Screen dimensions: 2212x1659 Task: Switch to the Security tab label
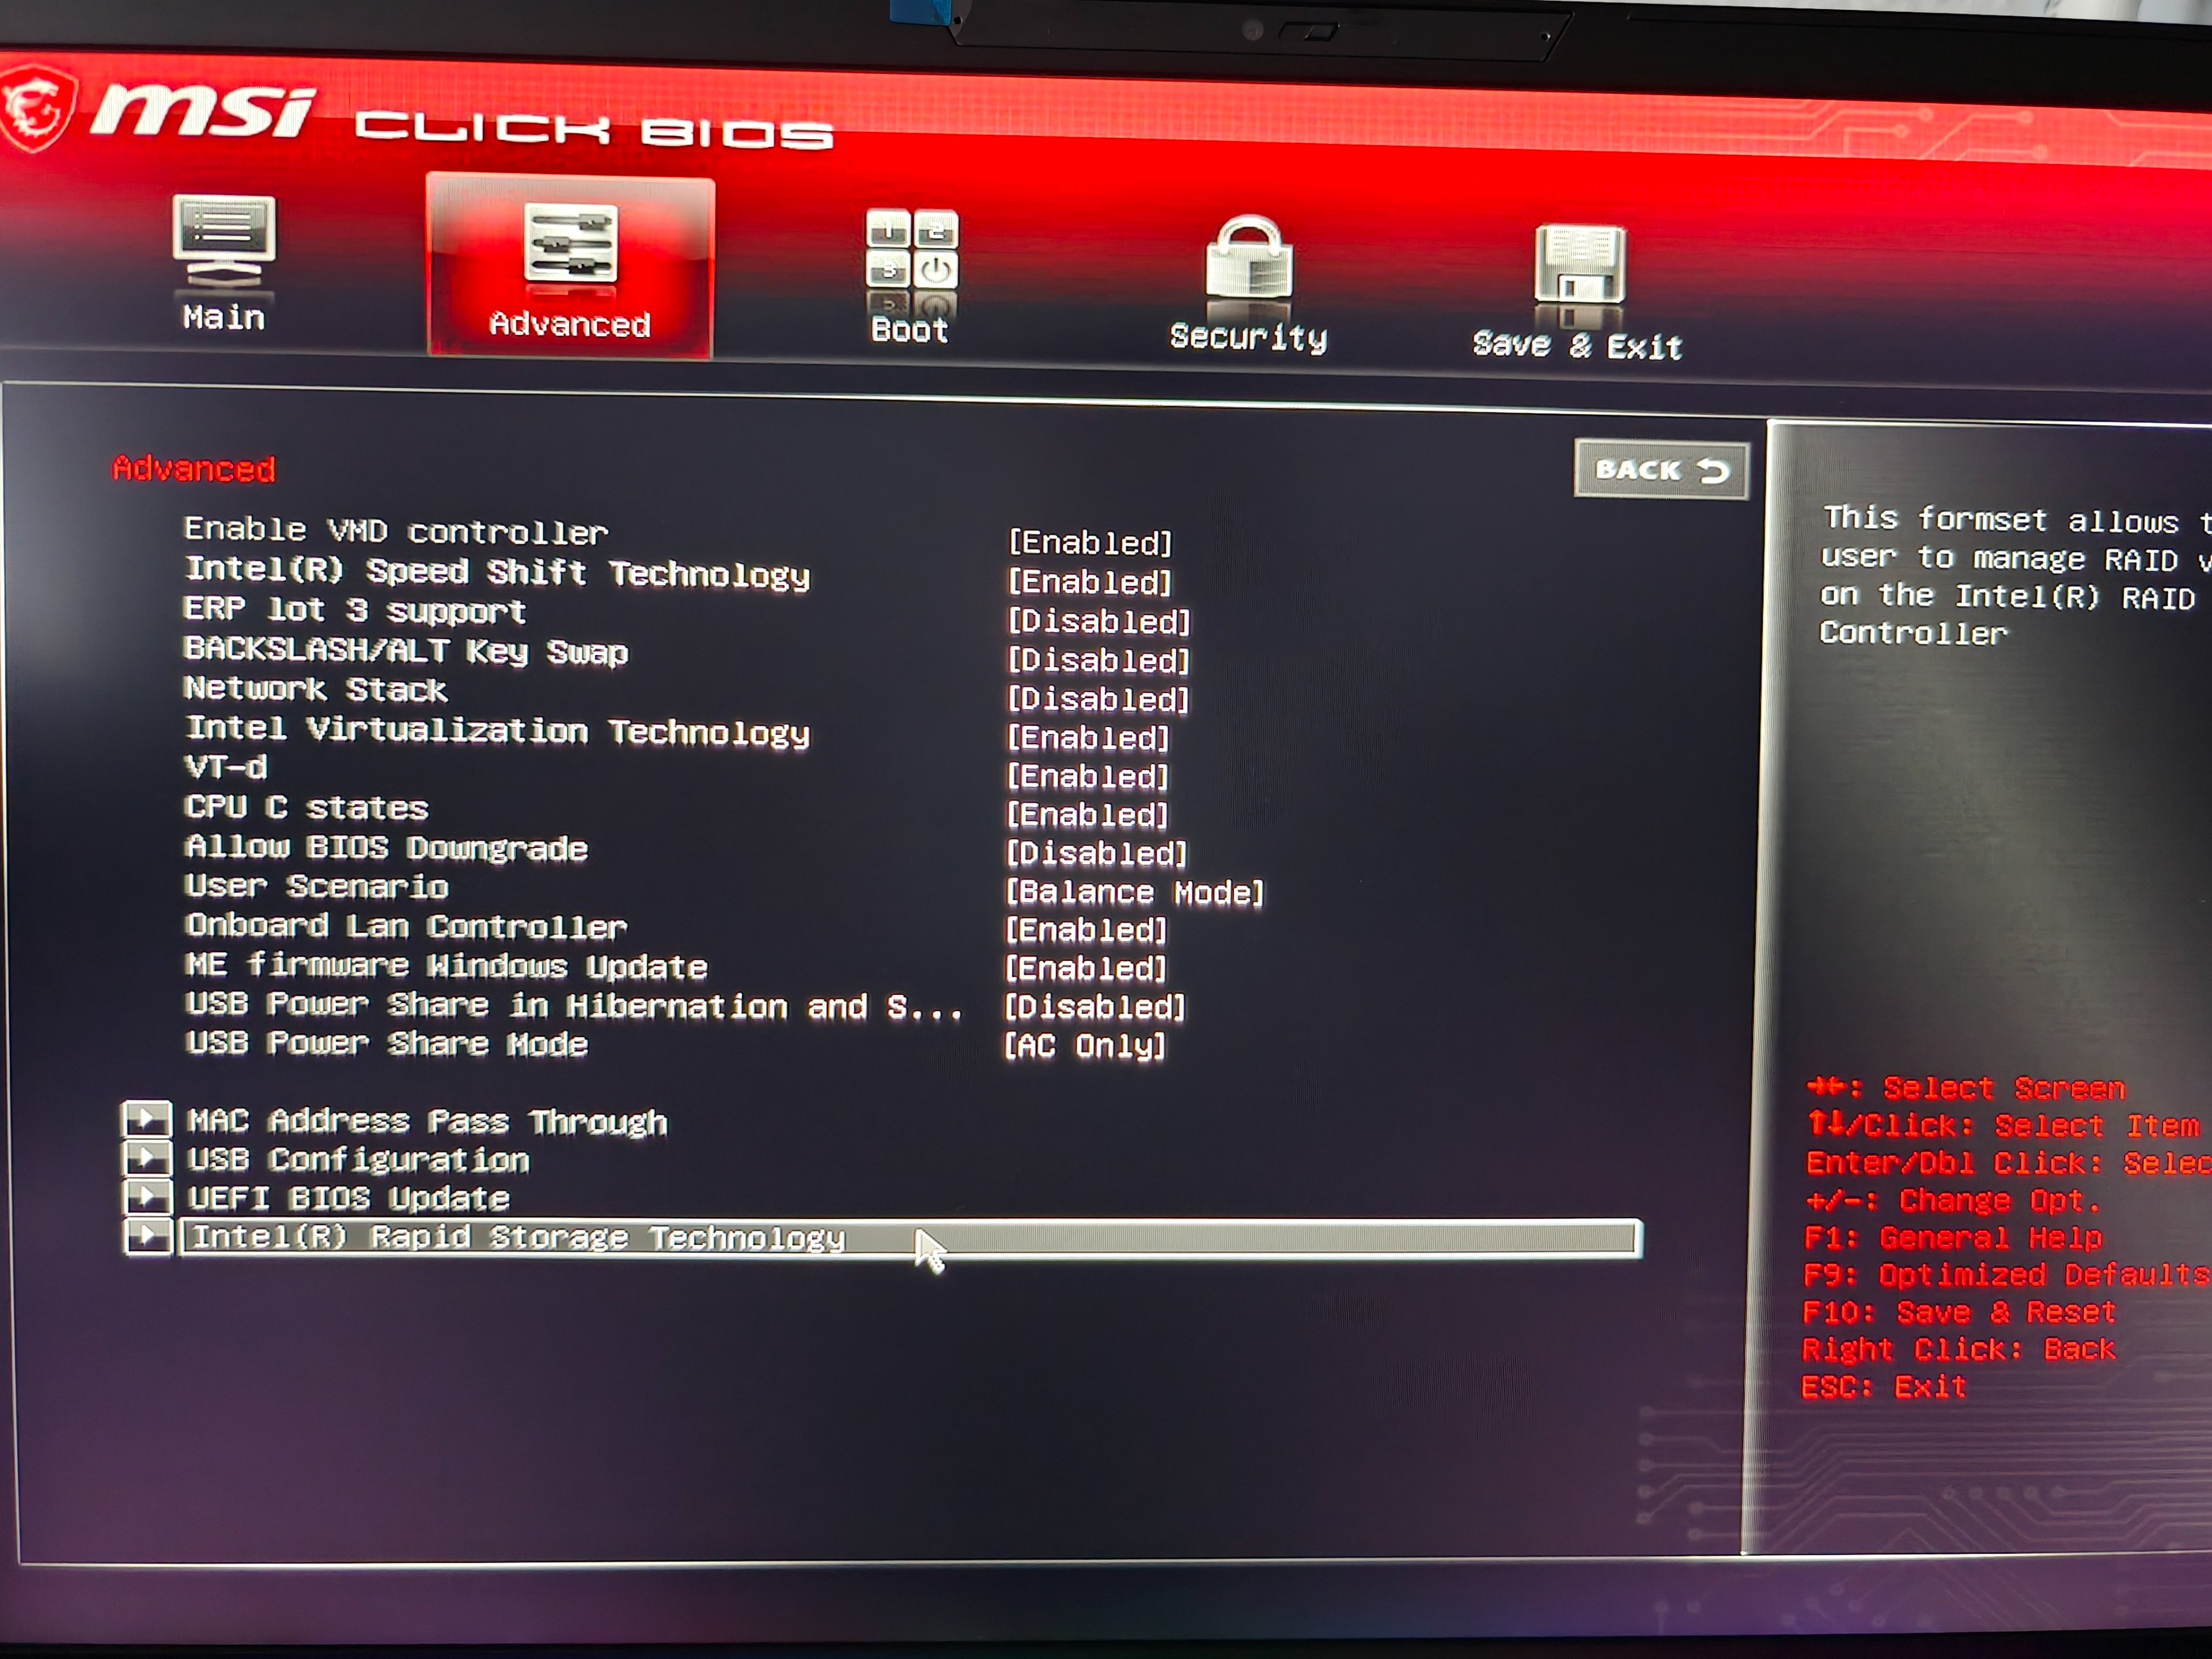pyautogui.click(x=1248, y=337)
